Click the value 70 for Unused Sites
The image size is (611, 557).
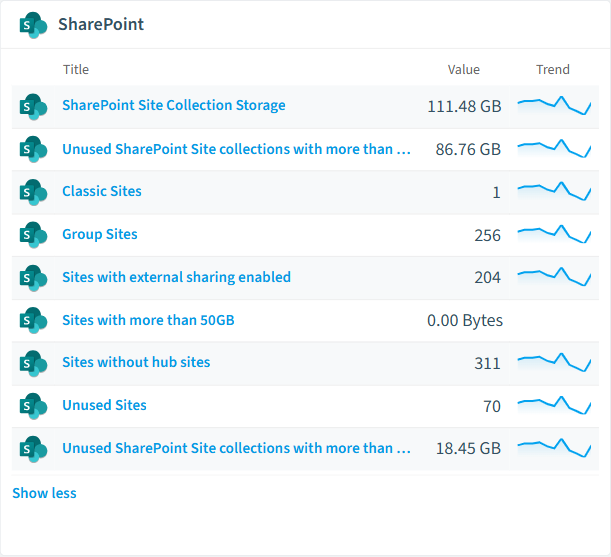[492, 406]
